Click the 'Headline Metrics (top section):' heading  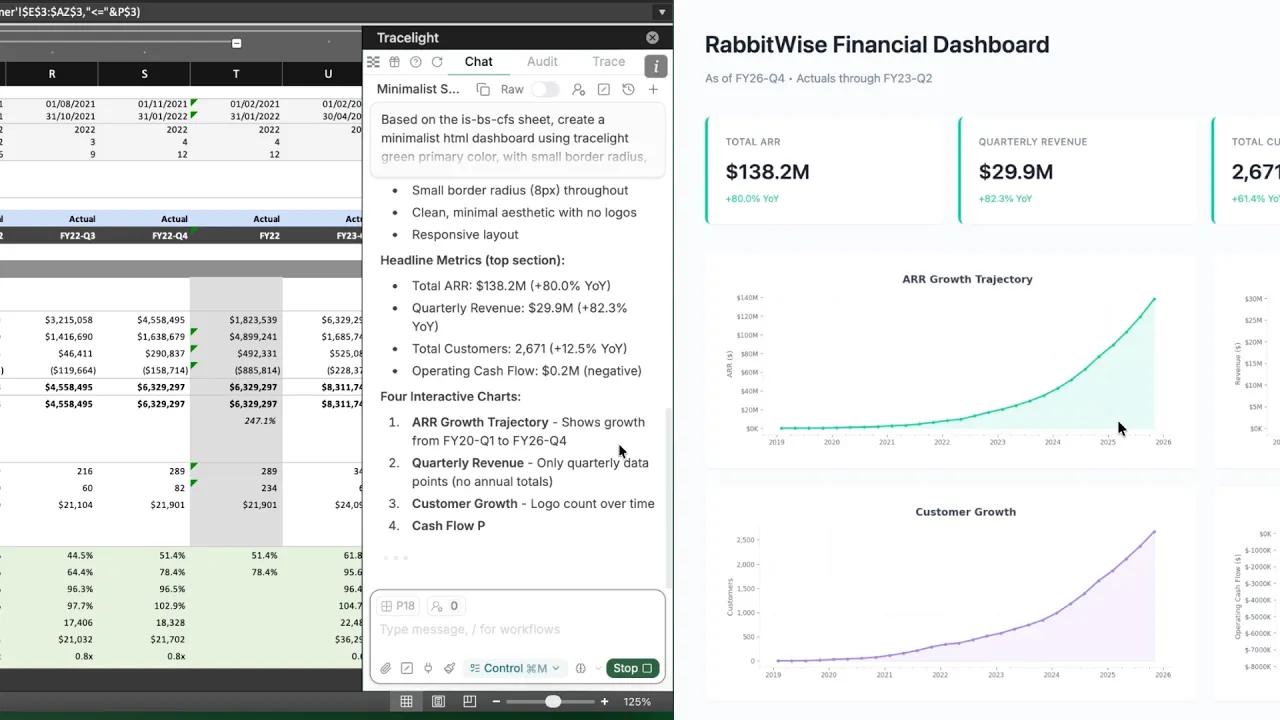pyautogui.click(x=472, y=260)
